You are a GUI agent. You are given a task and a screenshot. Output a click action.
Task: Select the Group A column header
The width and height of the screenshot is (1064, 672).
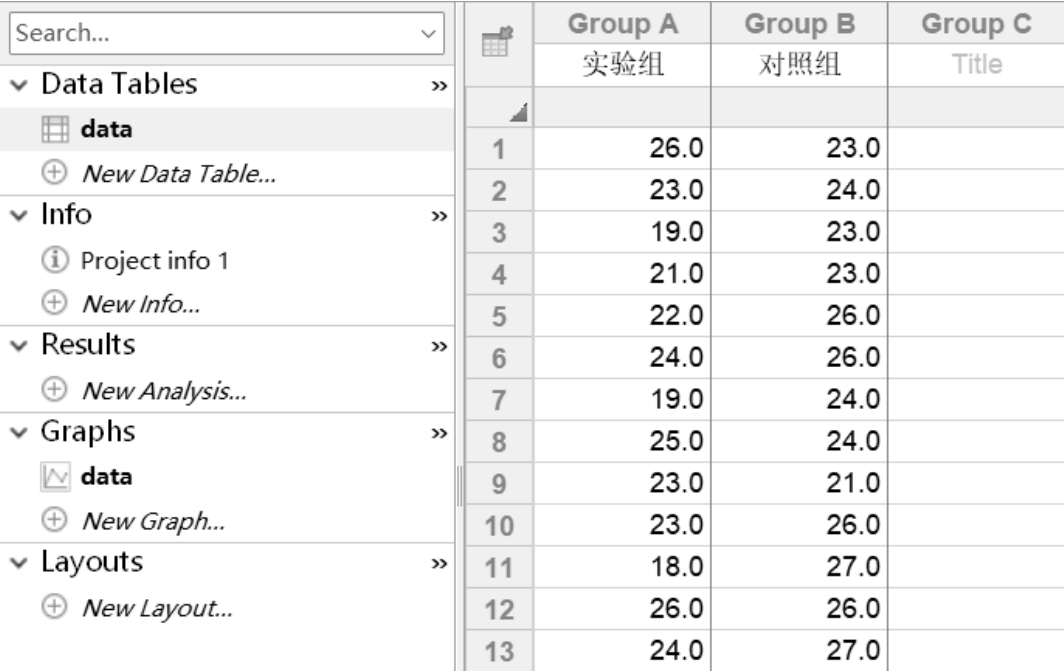(622, 24)
